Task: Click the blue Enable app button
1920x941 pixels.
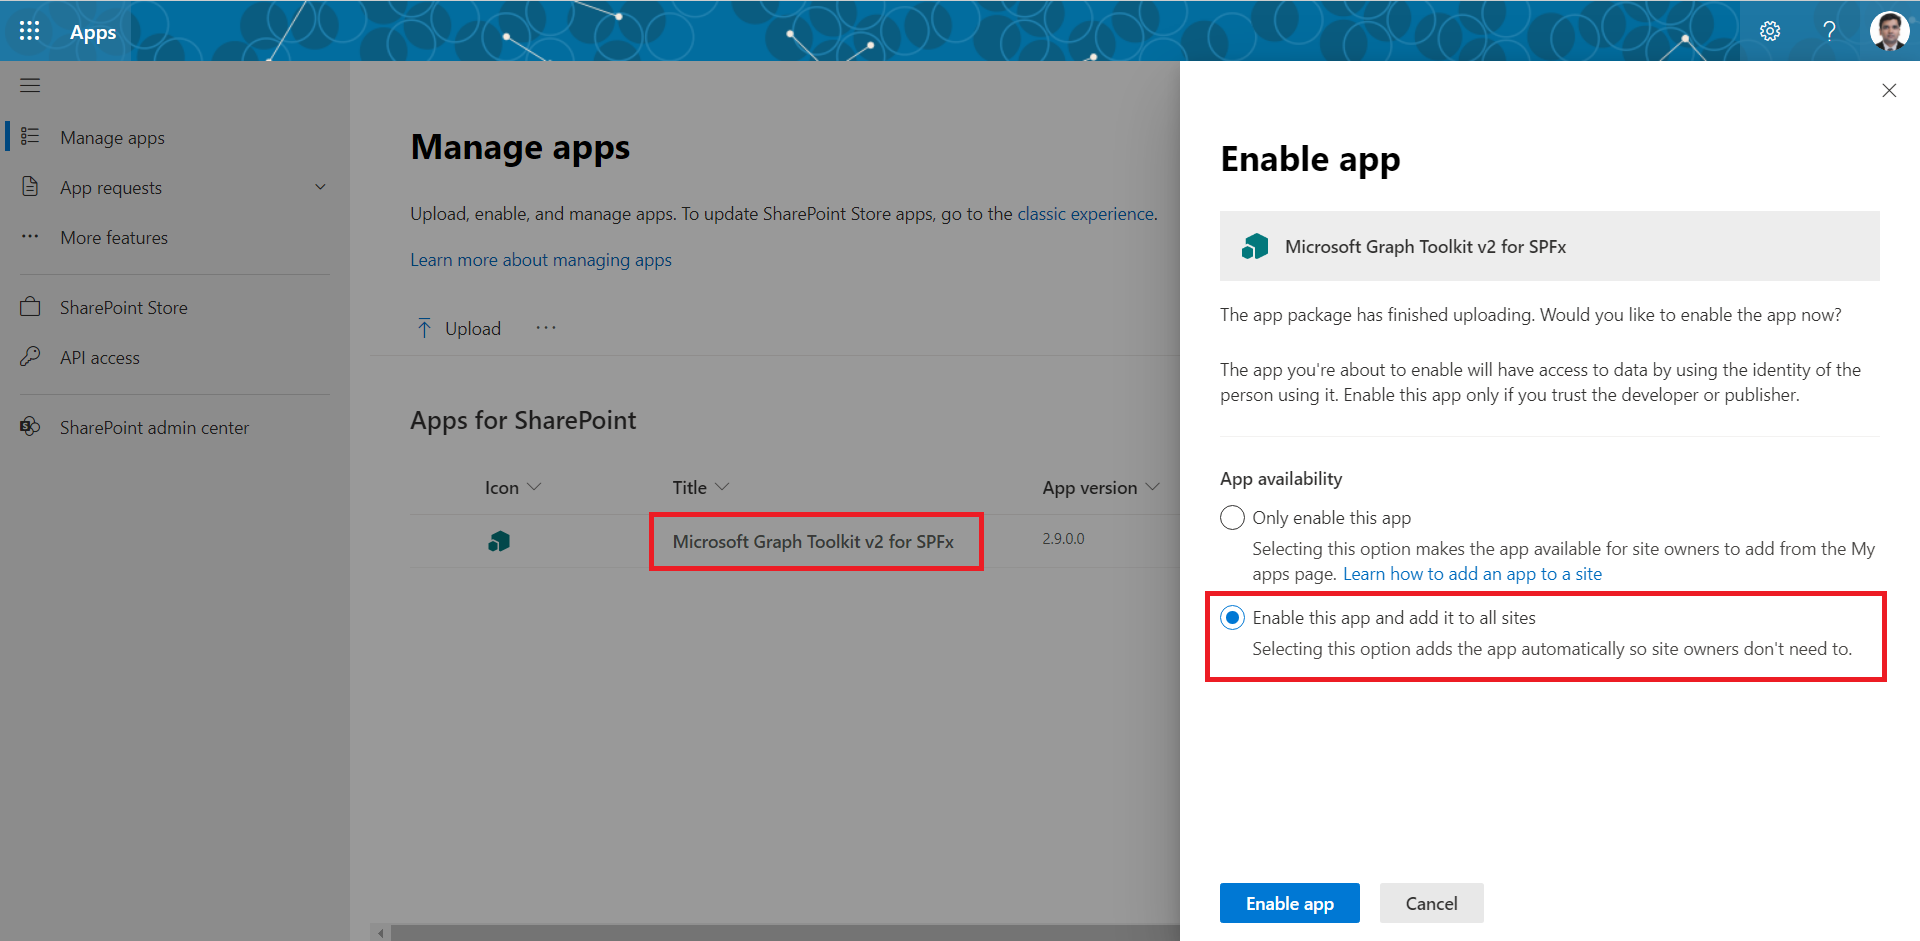Action: point(1289,903)
